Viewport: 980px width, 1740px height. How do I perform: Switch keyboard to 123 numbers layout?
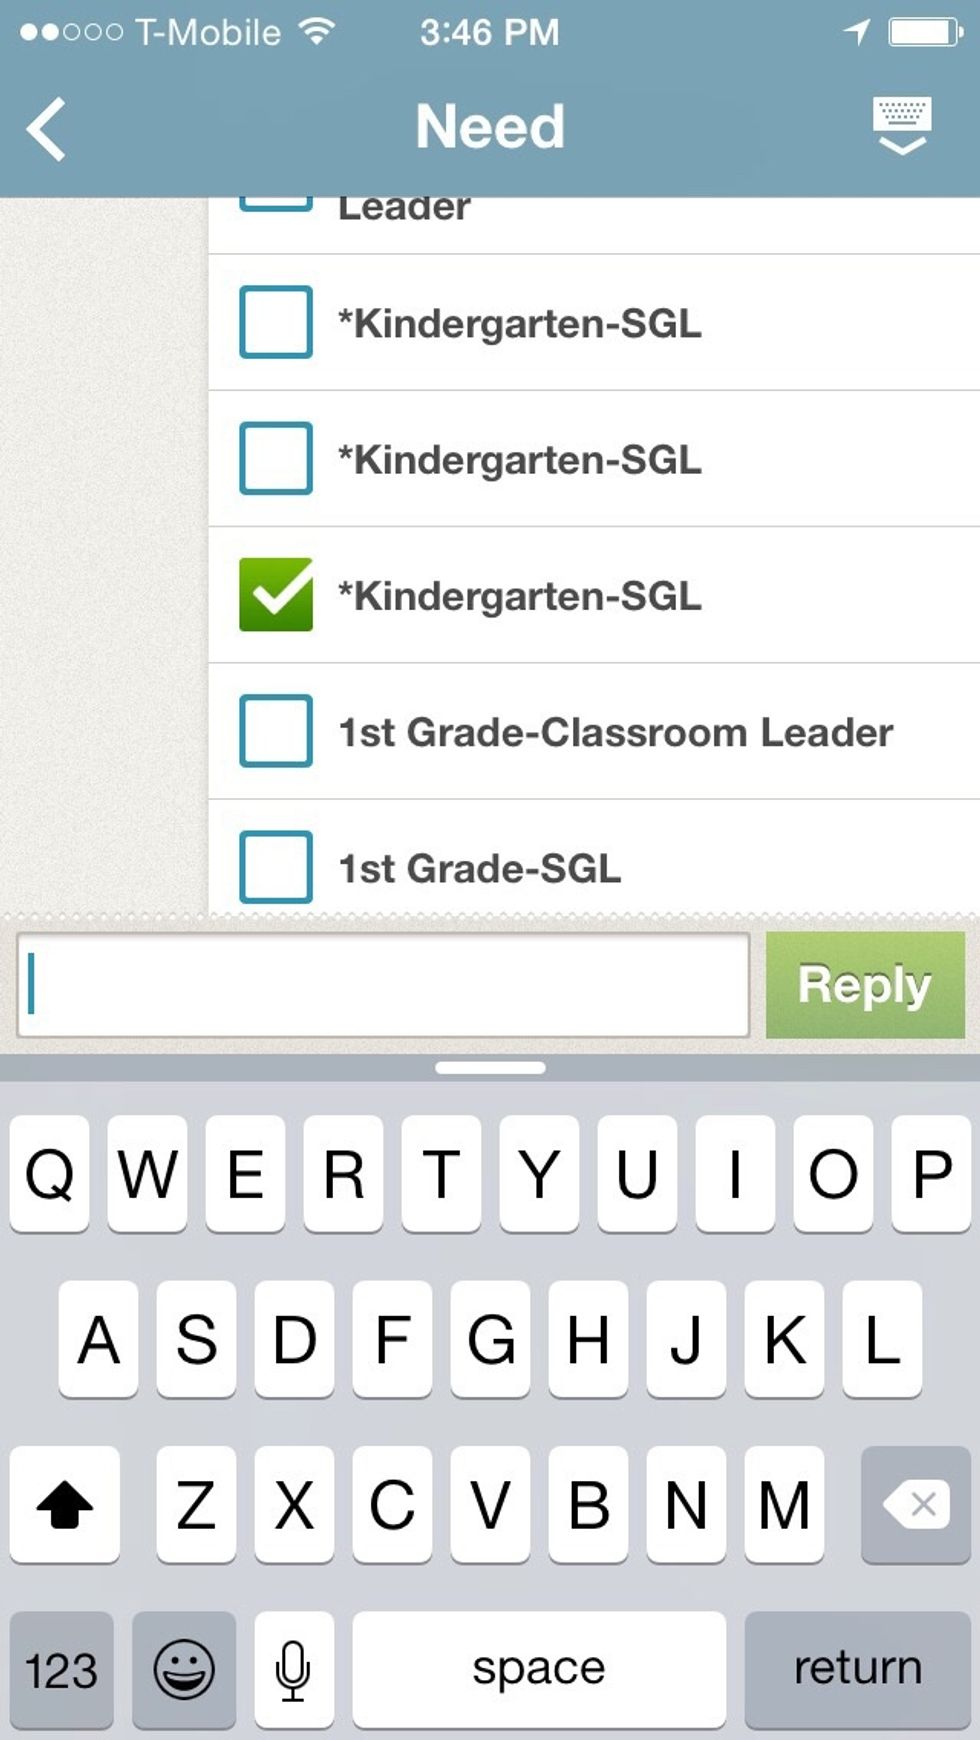[x=62, y=1669]
